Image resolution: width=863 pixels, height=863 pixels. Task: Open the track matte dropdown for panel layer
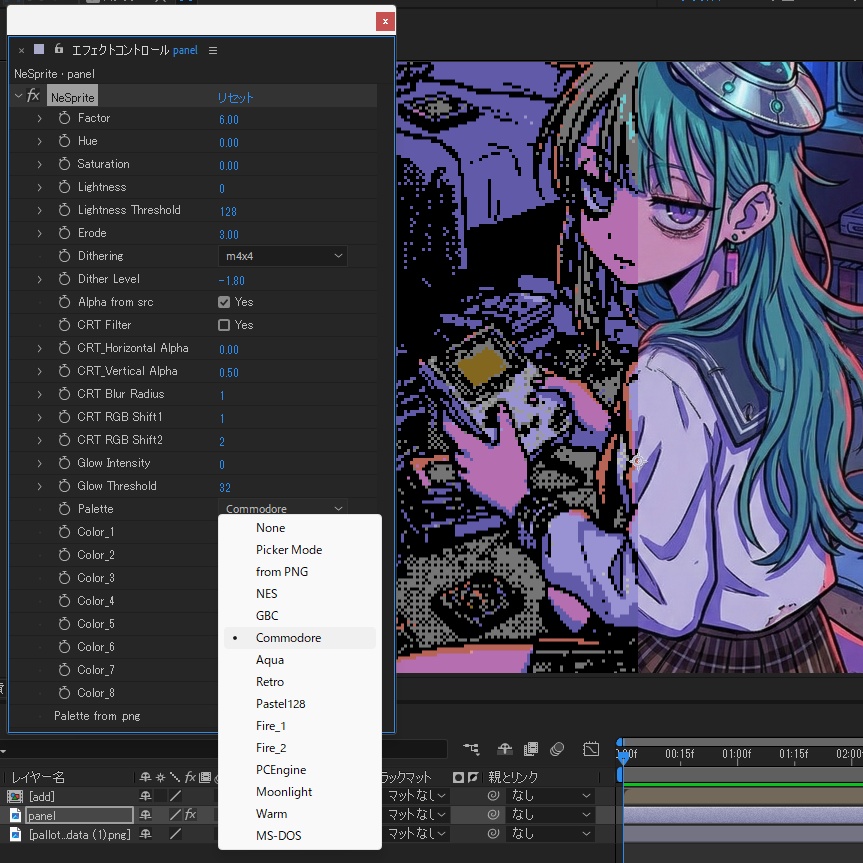click(415, 814)
